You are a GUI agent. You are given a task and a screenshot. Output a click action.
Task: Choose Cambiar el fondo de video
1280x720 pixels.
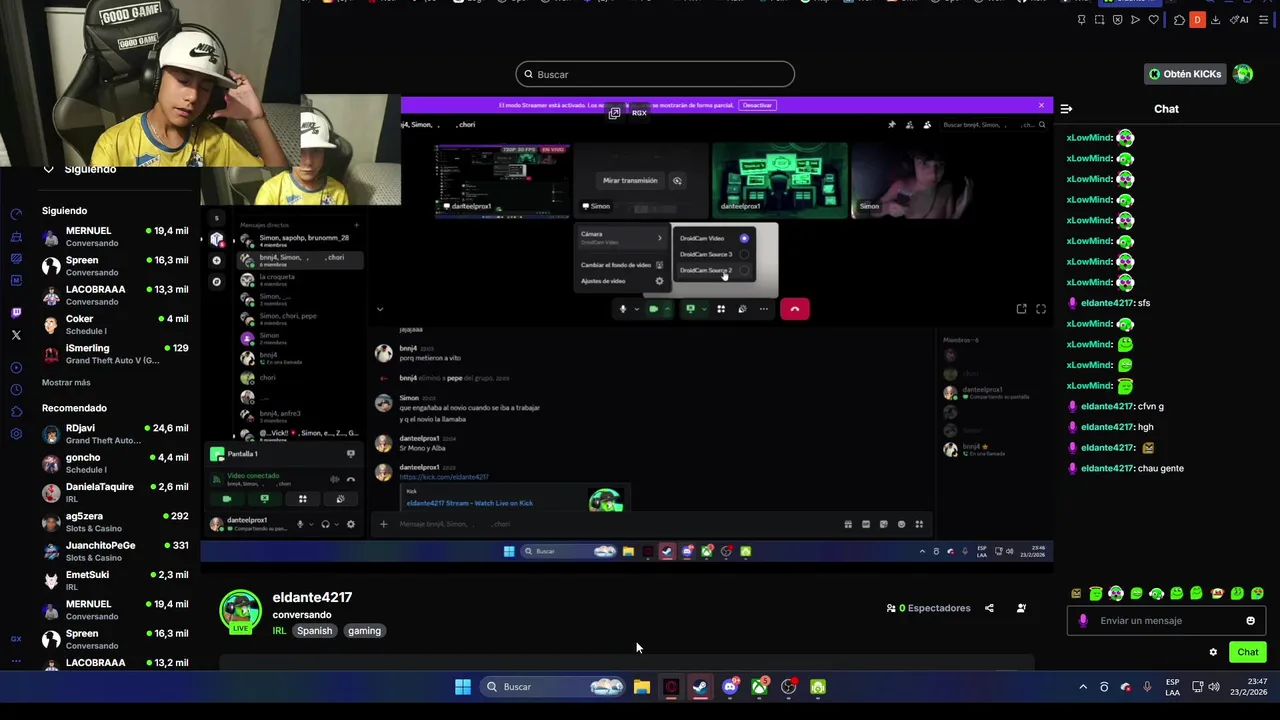(x=621, y=265)
